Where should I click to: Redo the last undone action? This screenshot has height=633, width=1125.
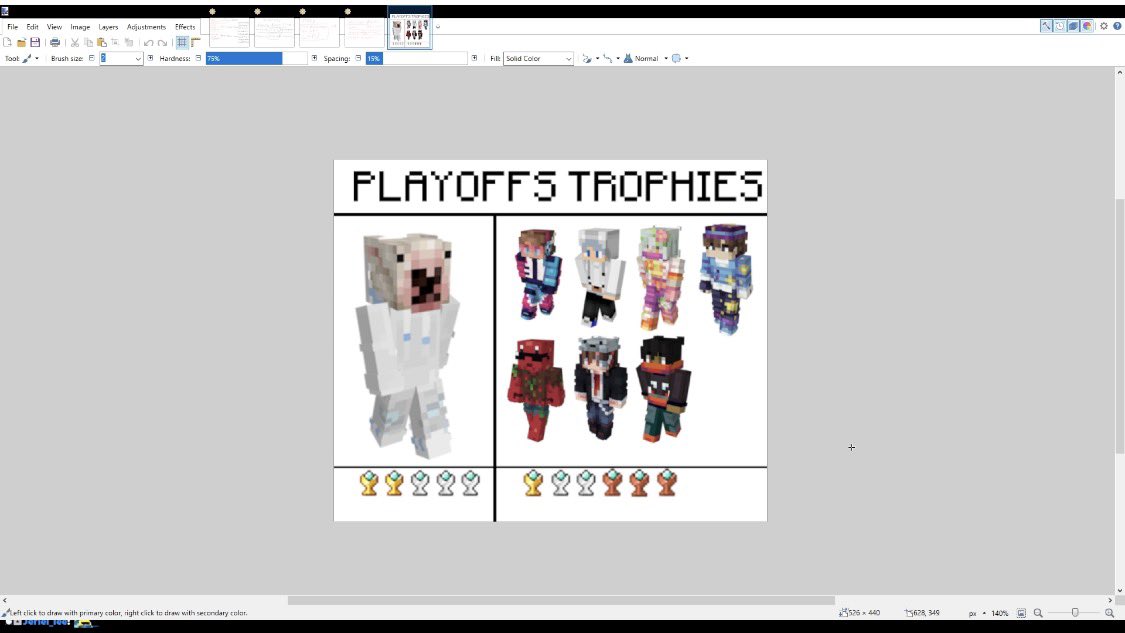(162, 42)
